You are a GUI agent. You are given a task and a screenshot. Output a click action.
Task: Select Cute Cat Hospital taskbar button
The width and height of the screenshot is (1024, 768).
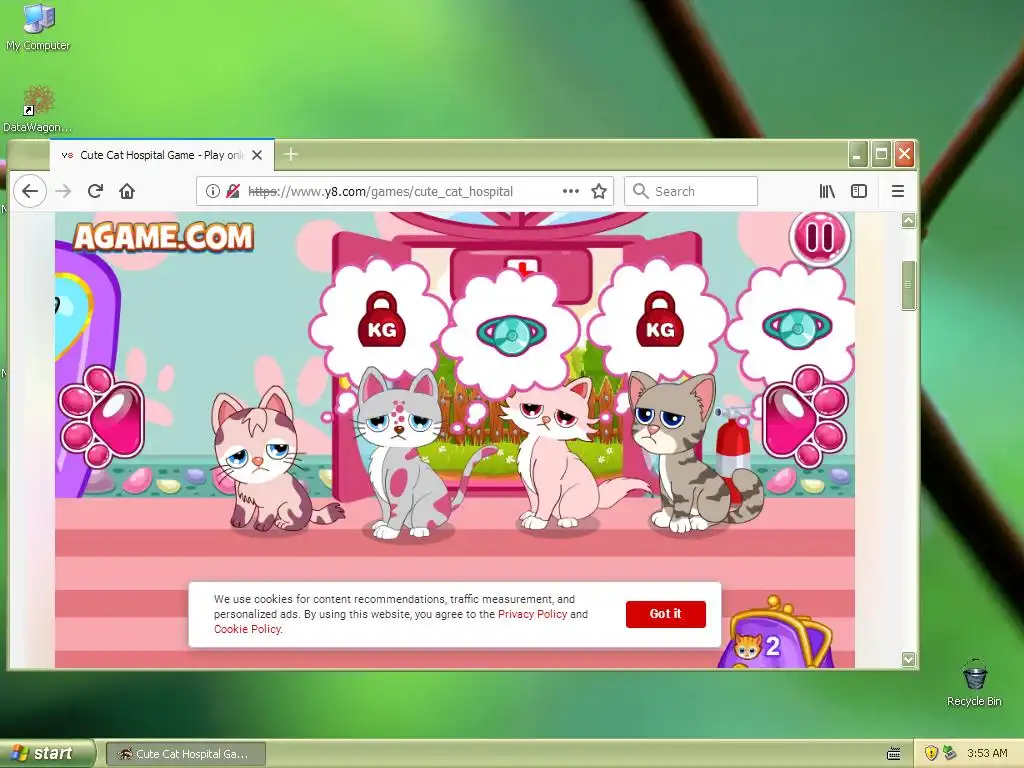[185, 754]
